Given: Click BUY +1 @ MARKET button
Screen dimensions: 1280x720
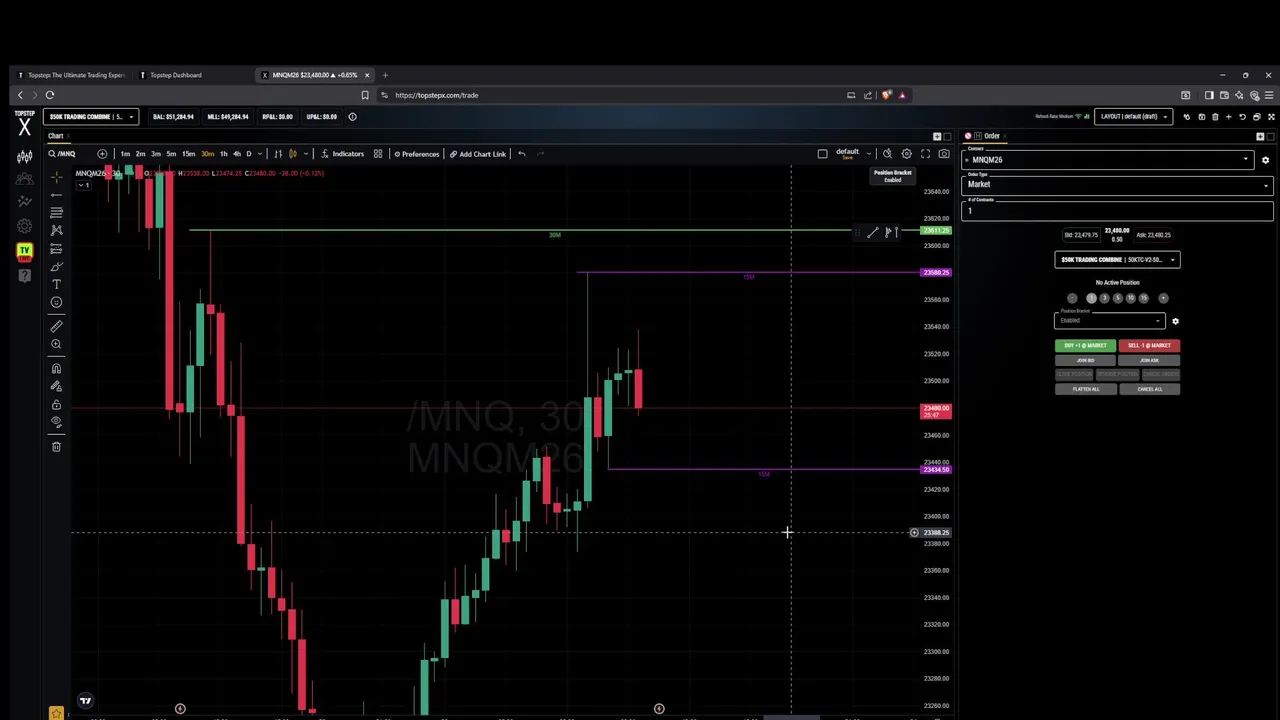Looking at the screenshot, I should pos(1085,346).
